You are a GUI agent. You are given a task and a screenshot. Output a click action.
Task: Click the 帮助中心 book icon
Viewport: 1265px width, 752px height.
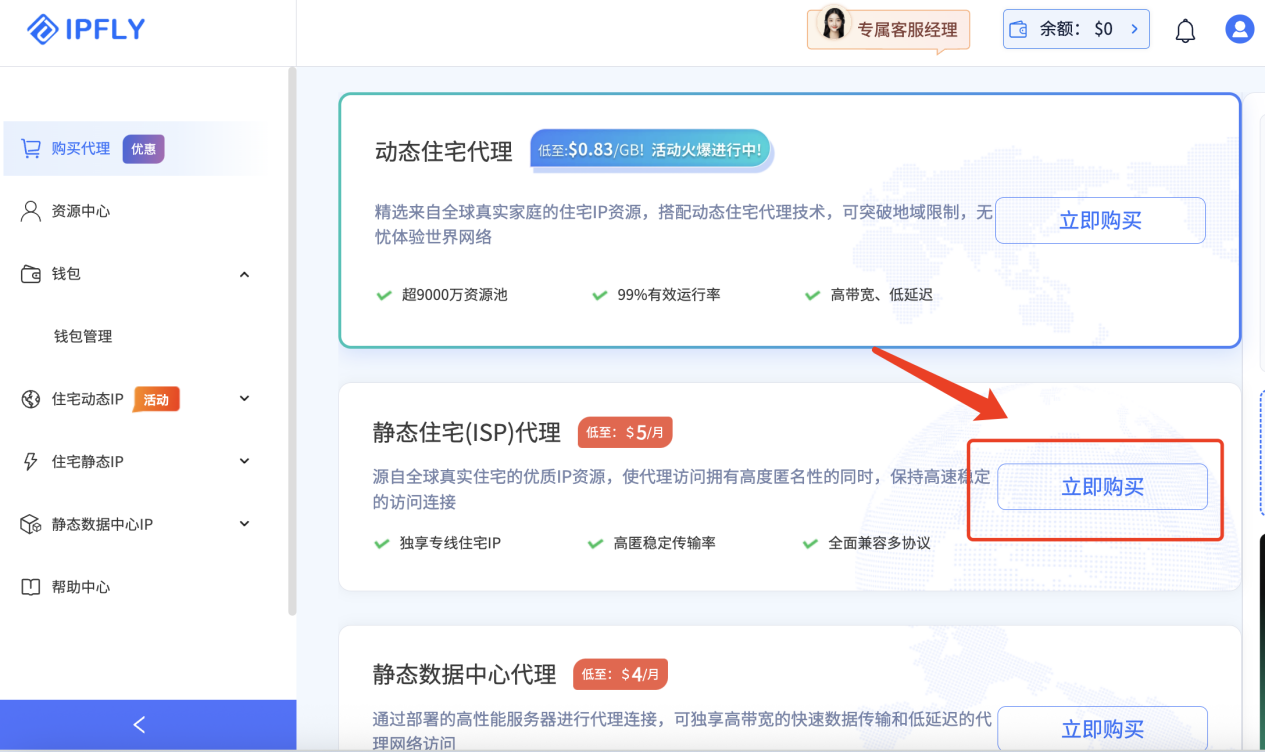tap(31, 587)
